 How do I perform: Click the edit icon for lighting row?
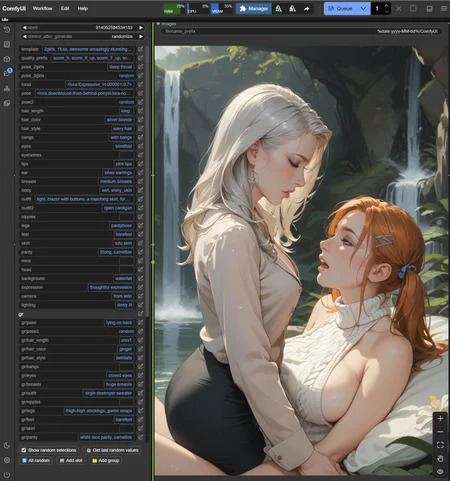[140, 305]
